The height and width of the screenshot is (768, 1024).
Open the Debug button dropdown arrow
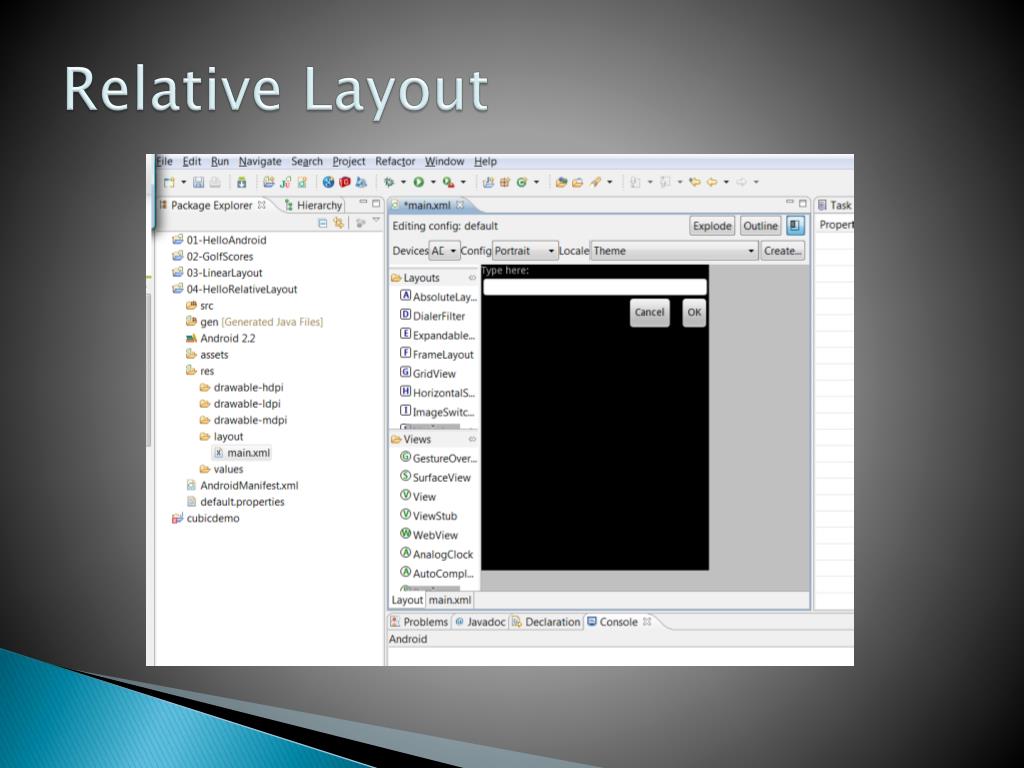click(403, 182)
